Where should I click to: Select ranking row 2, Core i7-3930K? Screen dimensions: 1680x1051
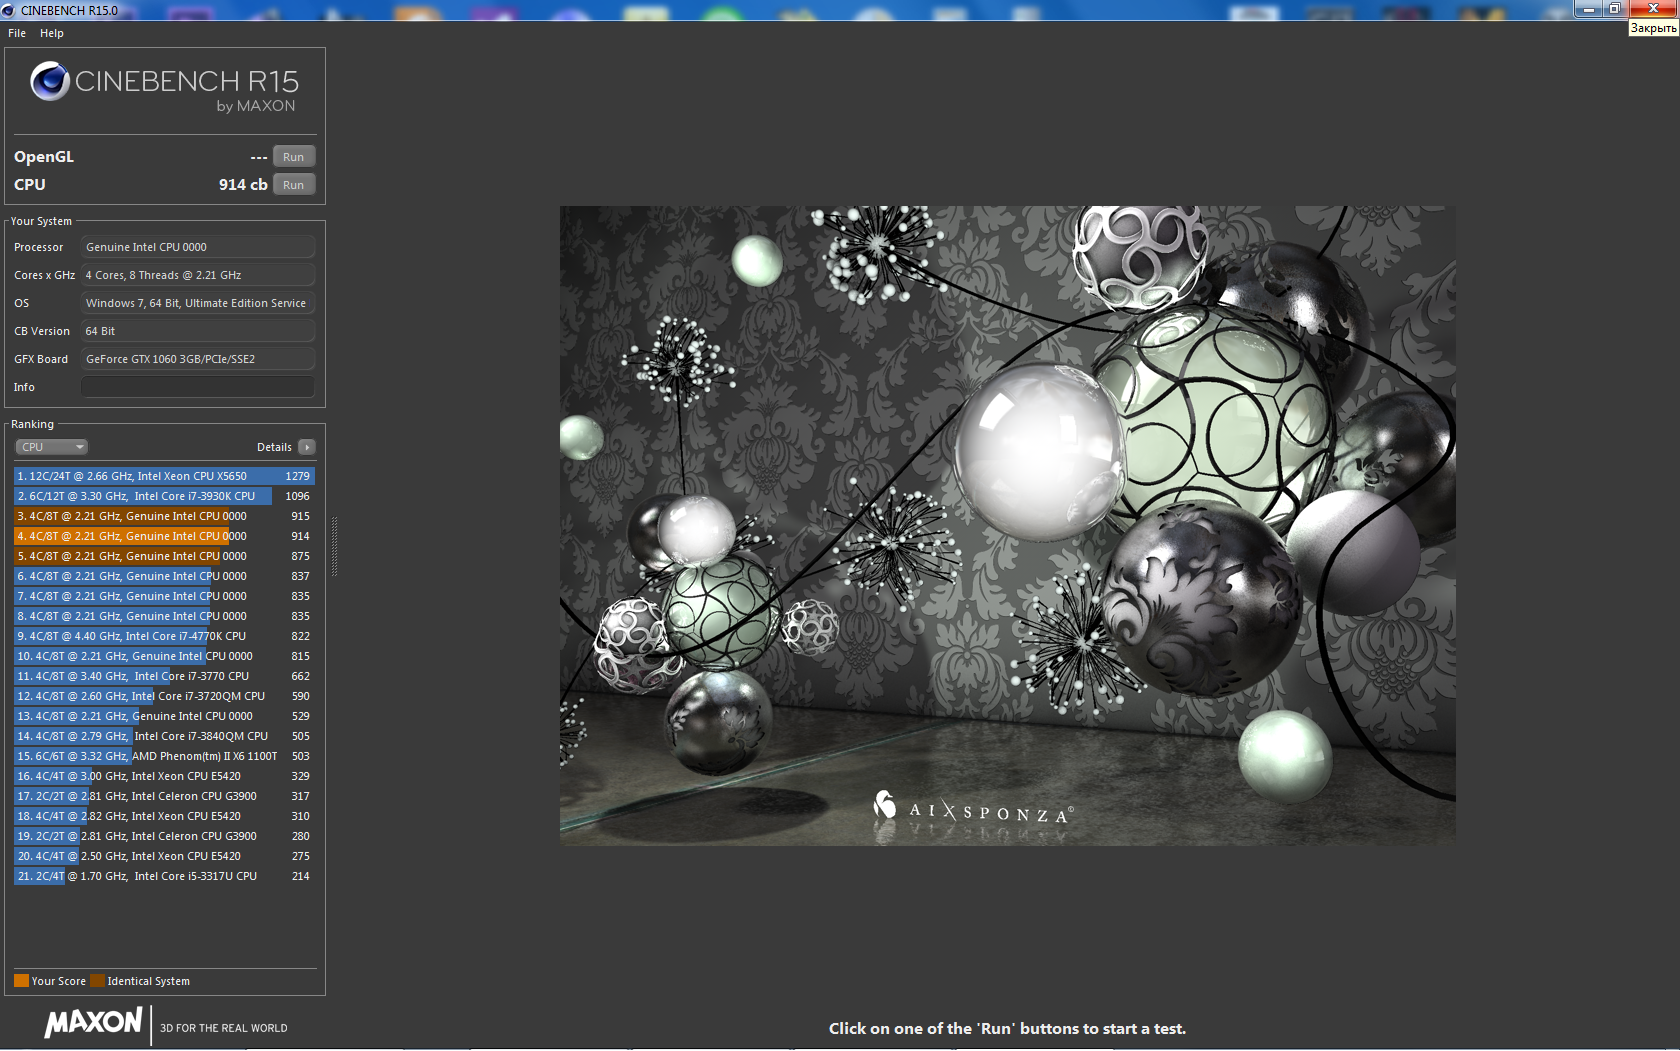[x=164, y=496]
